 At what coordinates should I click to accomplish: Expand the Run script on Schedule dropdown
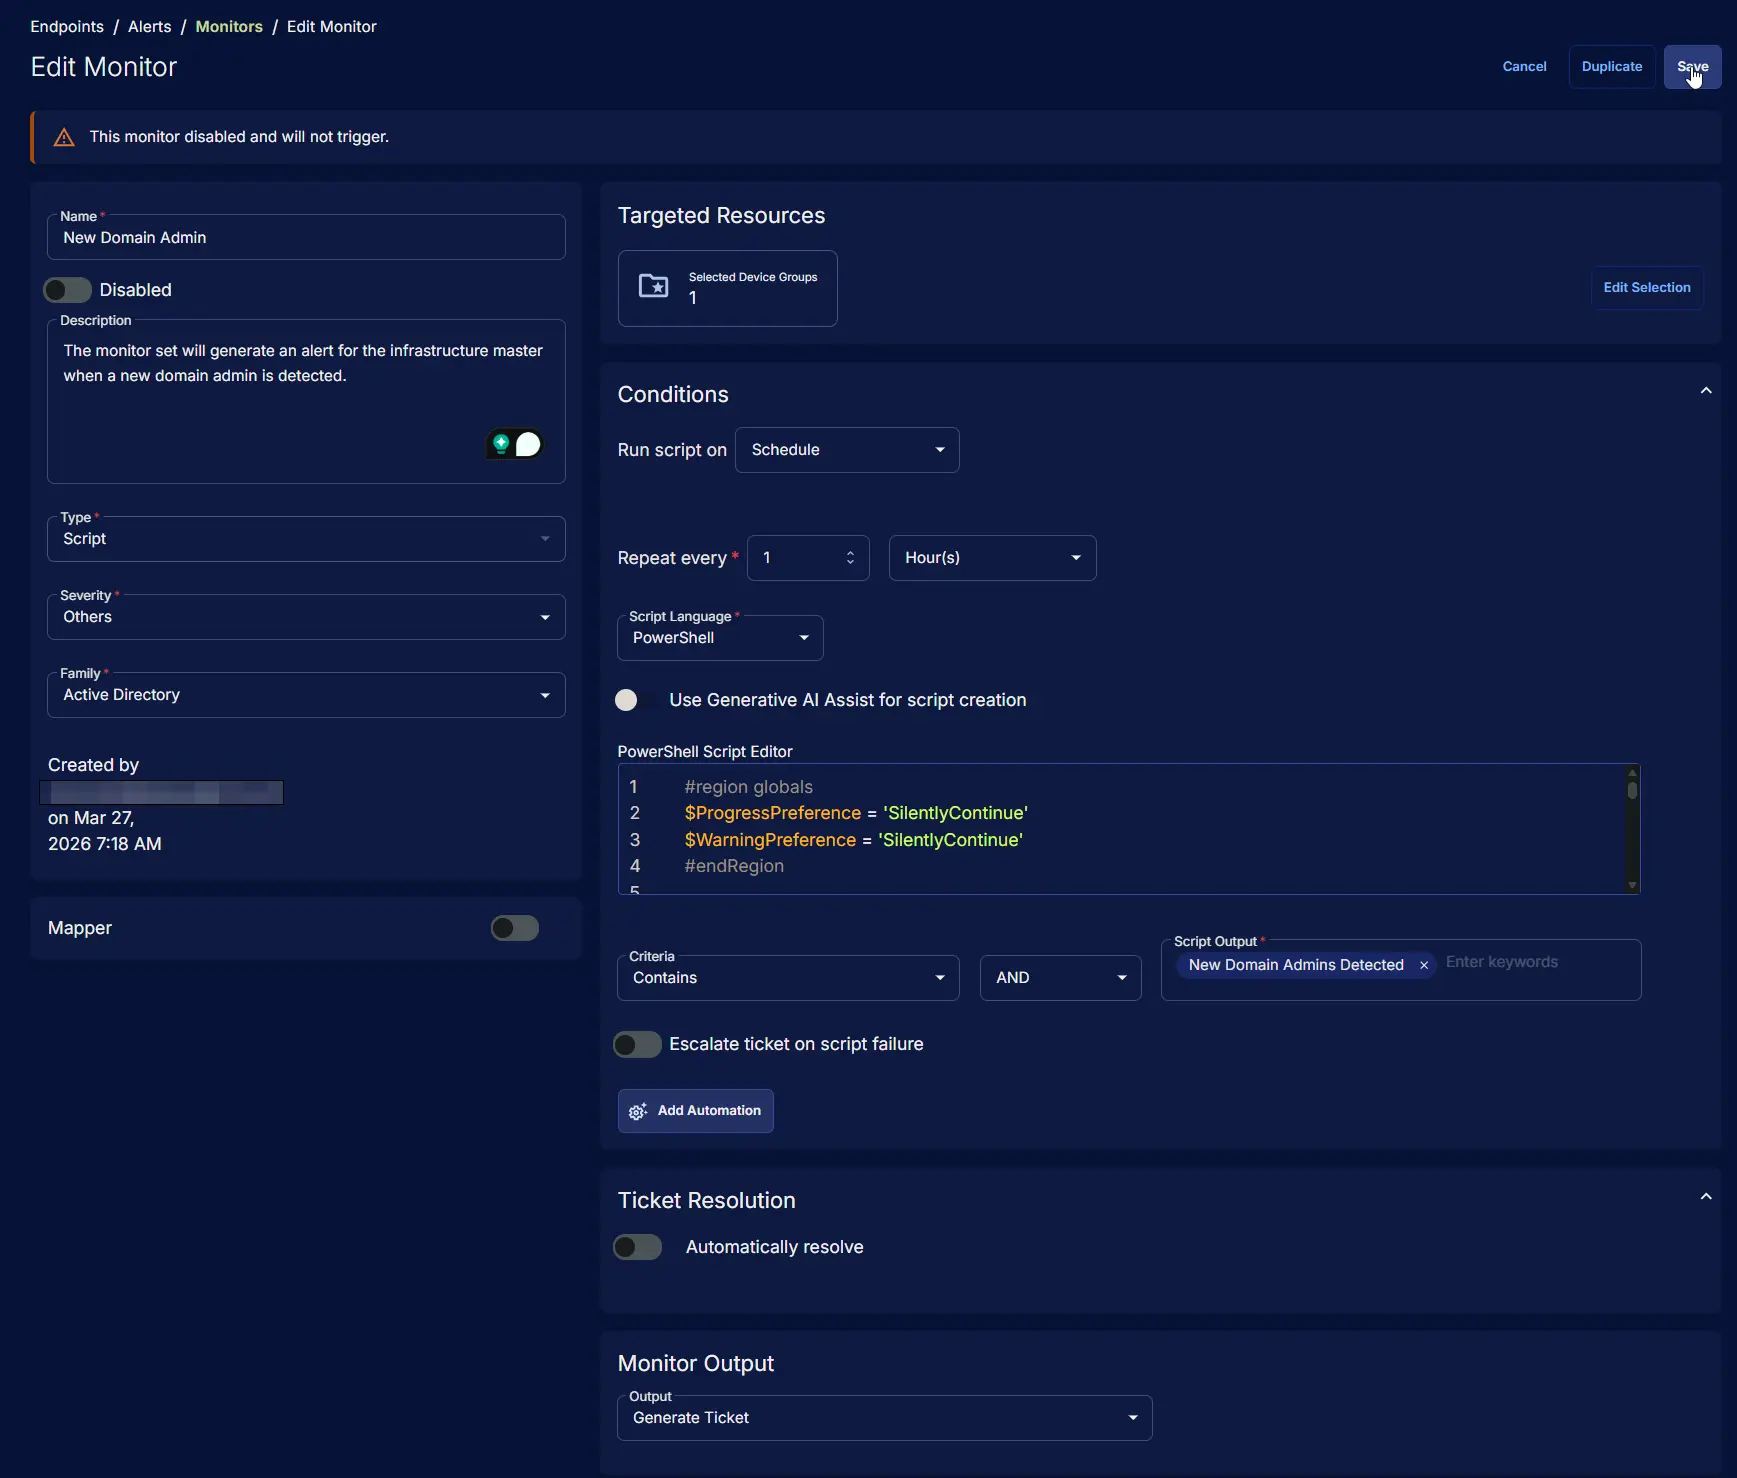[x=847, y=450]
